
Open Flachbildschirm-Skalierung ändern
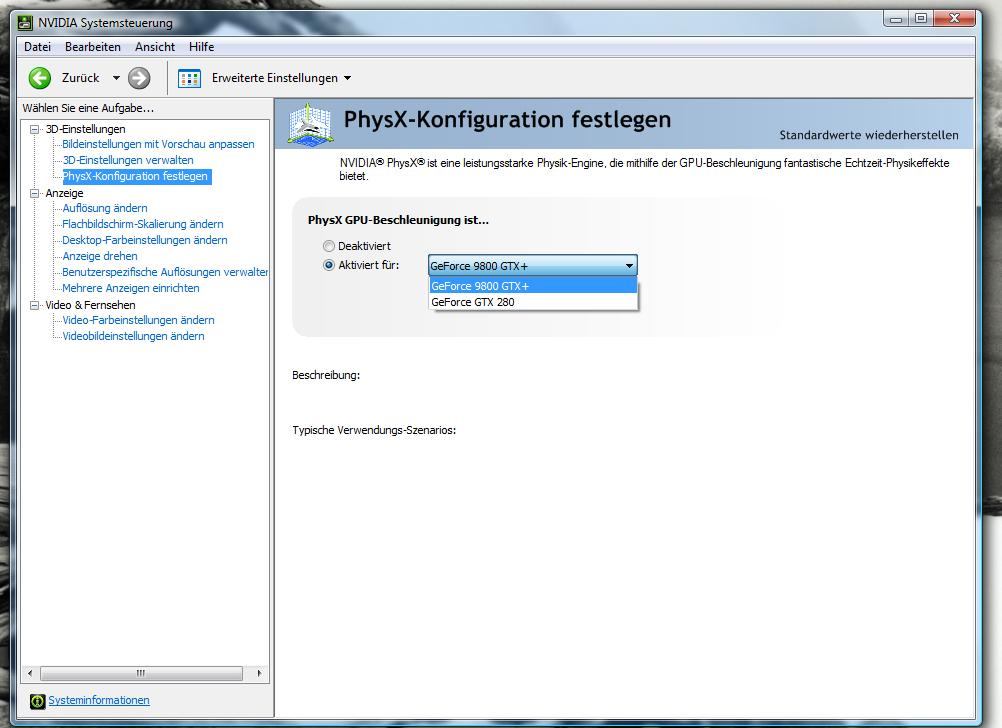143,224
